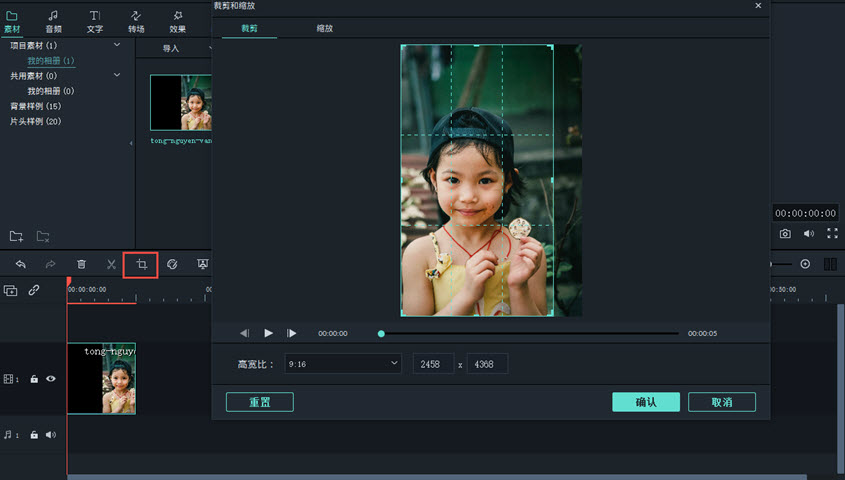This screenshot has width=845, height=480.
Task: Collapse the 项目素材 folder chevron
Action: (117, 45)
